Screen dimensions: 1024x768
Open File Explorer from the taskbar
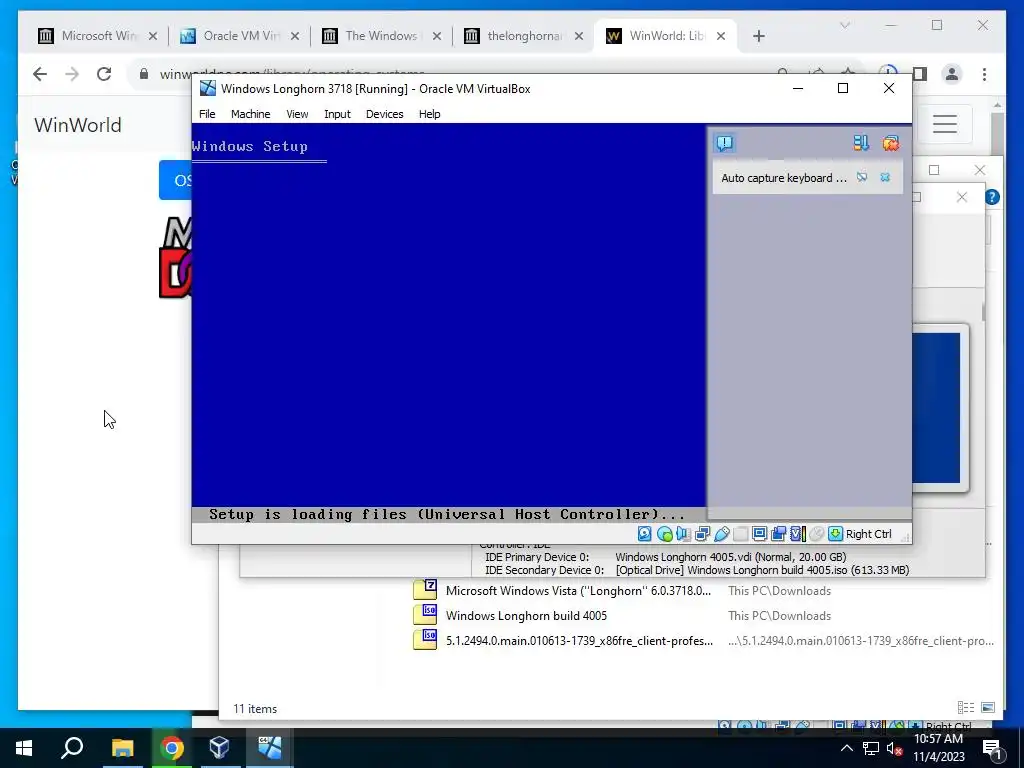click(122, 748)
